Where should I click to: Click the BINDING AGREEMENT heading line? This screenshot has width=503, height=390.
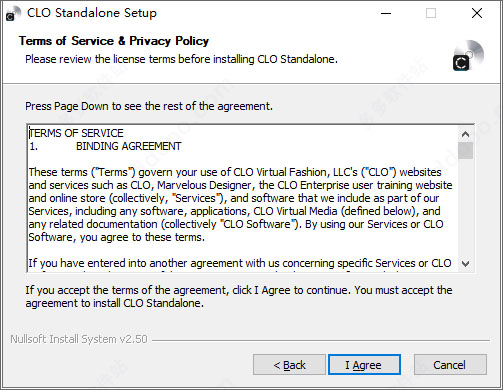(129, 146)
